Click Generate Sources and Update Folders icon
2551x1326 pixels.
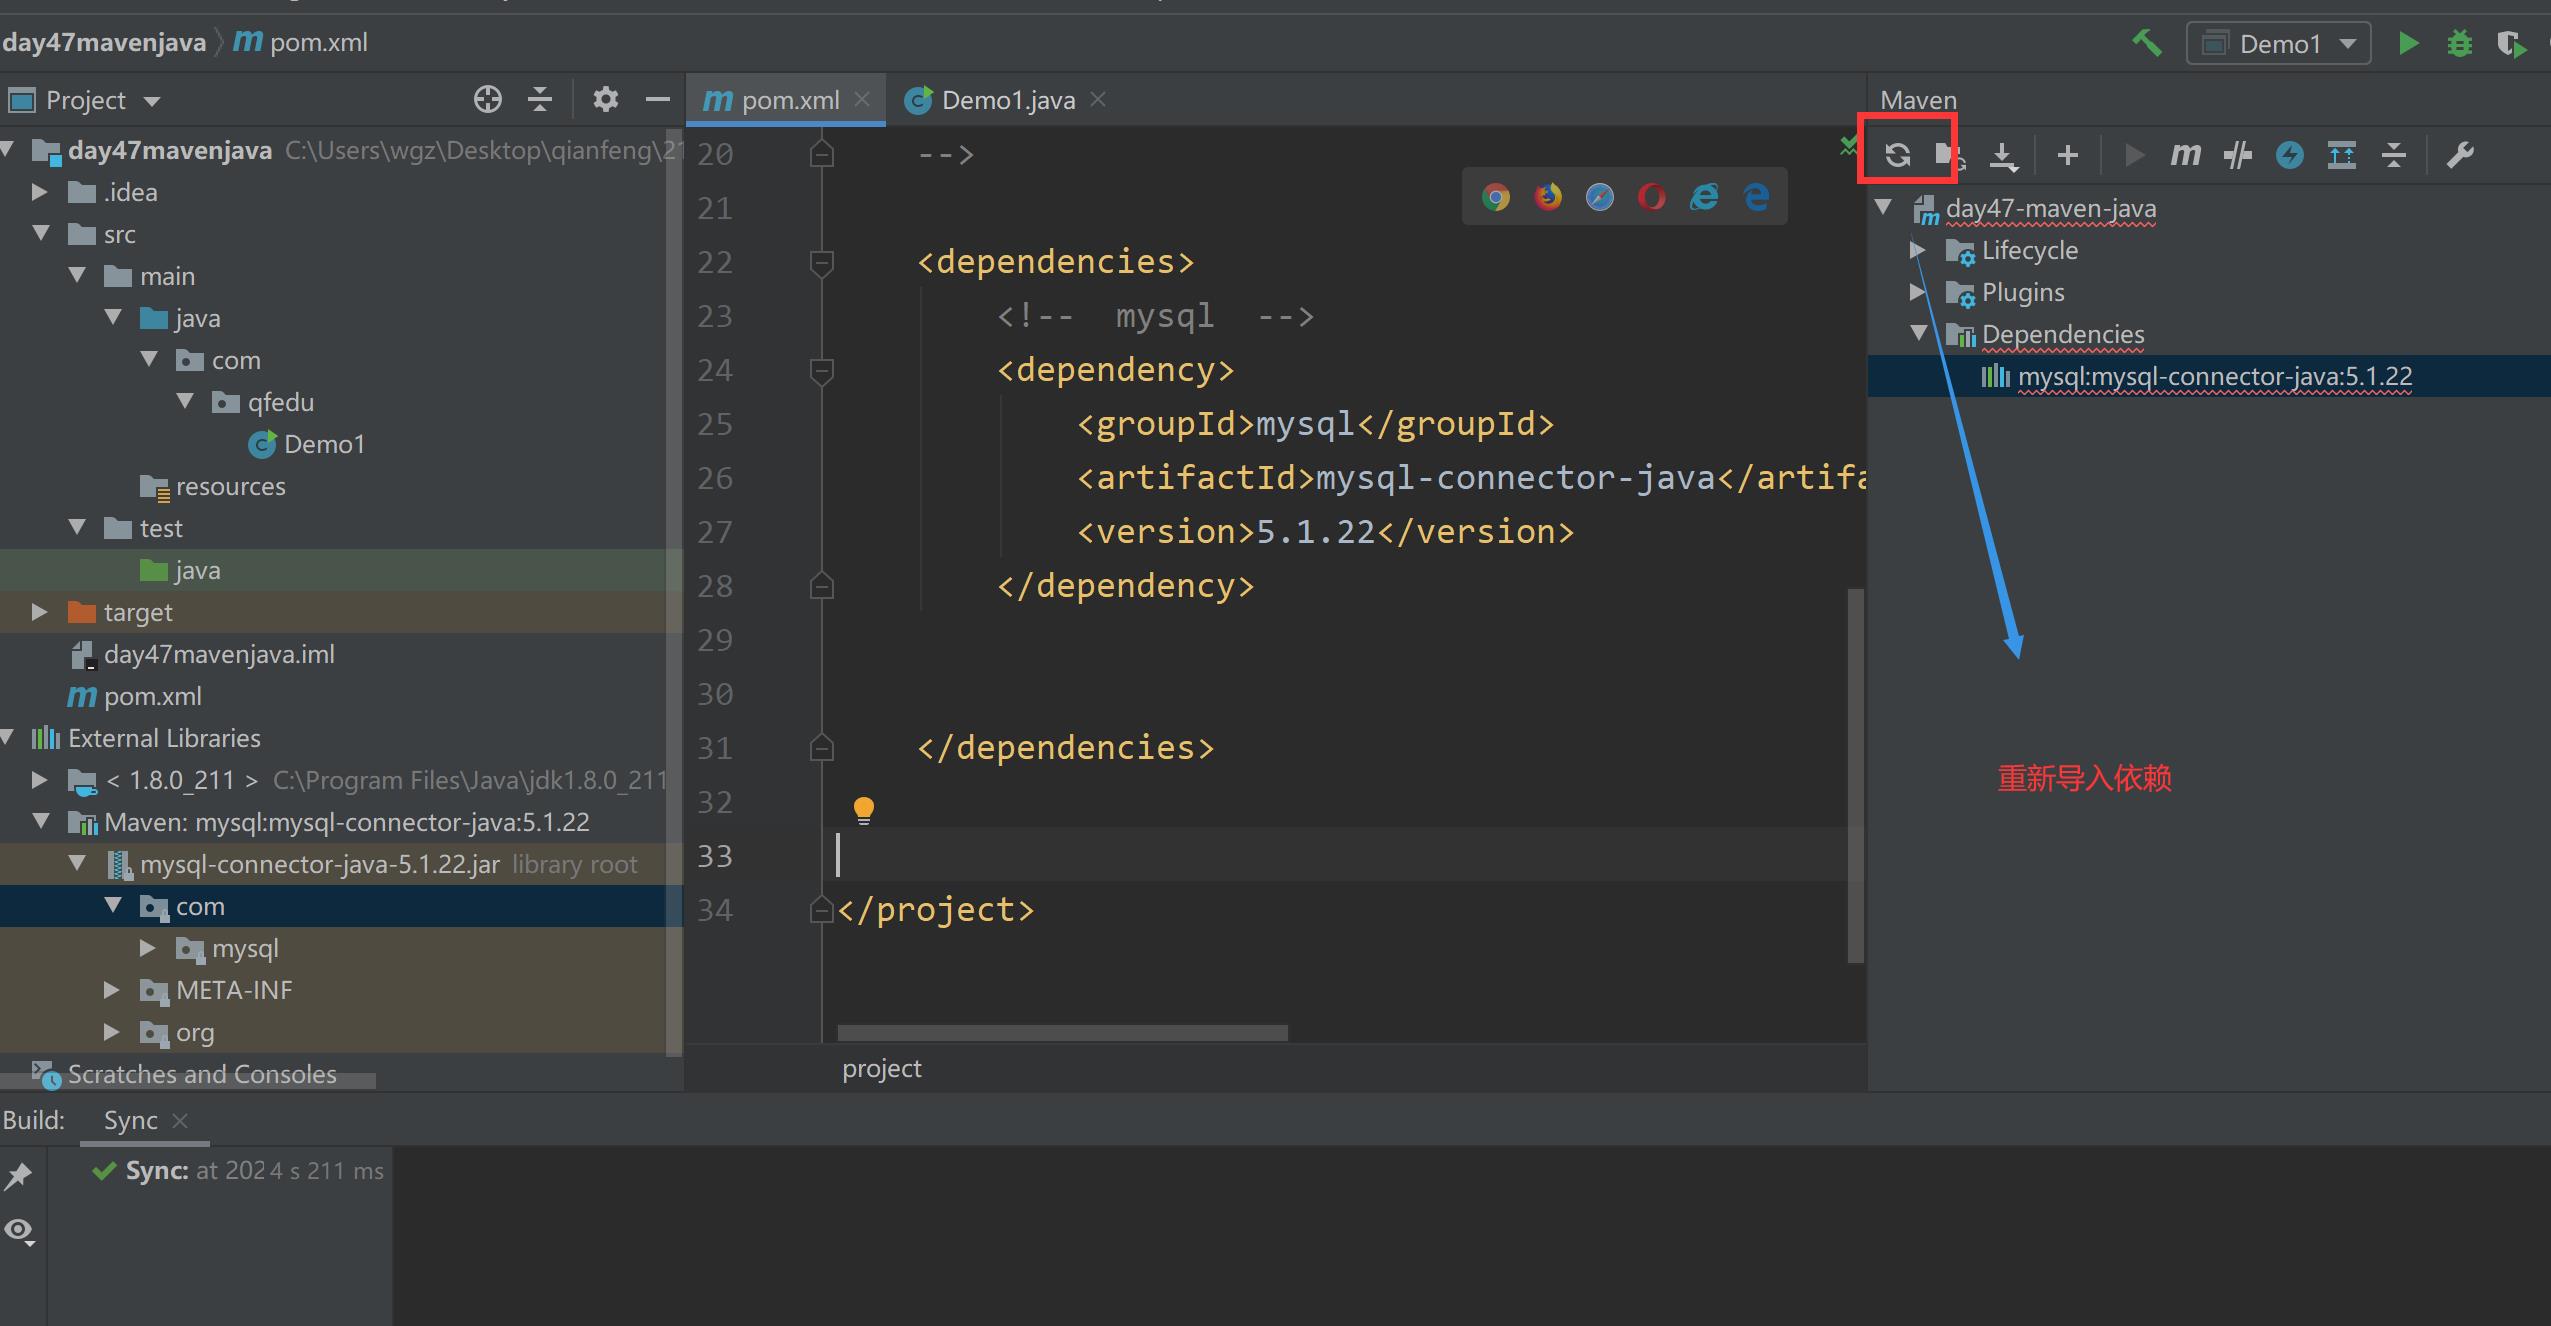1949,155
